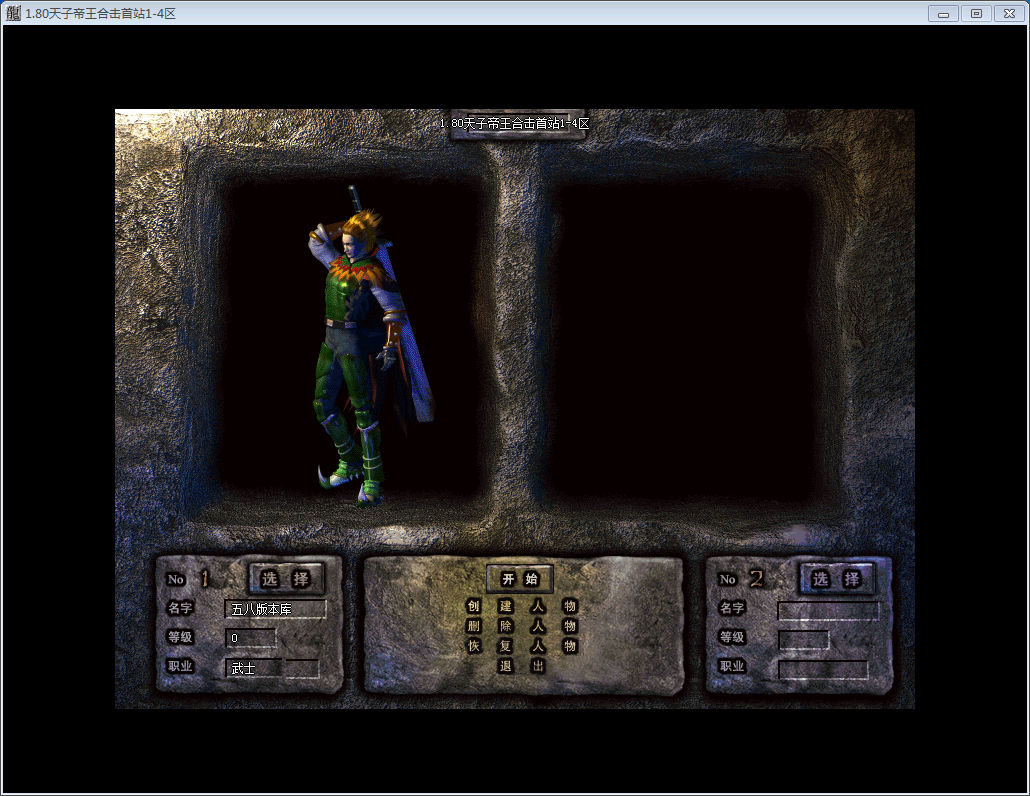Click the empty slot 2 name field

(828, 610)
